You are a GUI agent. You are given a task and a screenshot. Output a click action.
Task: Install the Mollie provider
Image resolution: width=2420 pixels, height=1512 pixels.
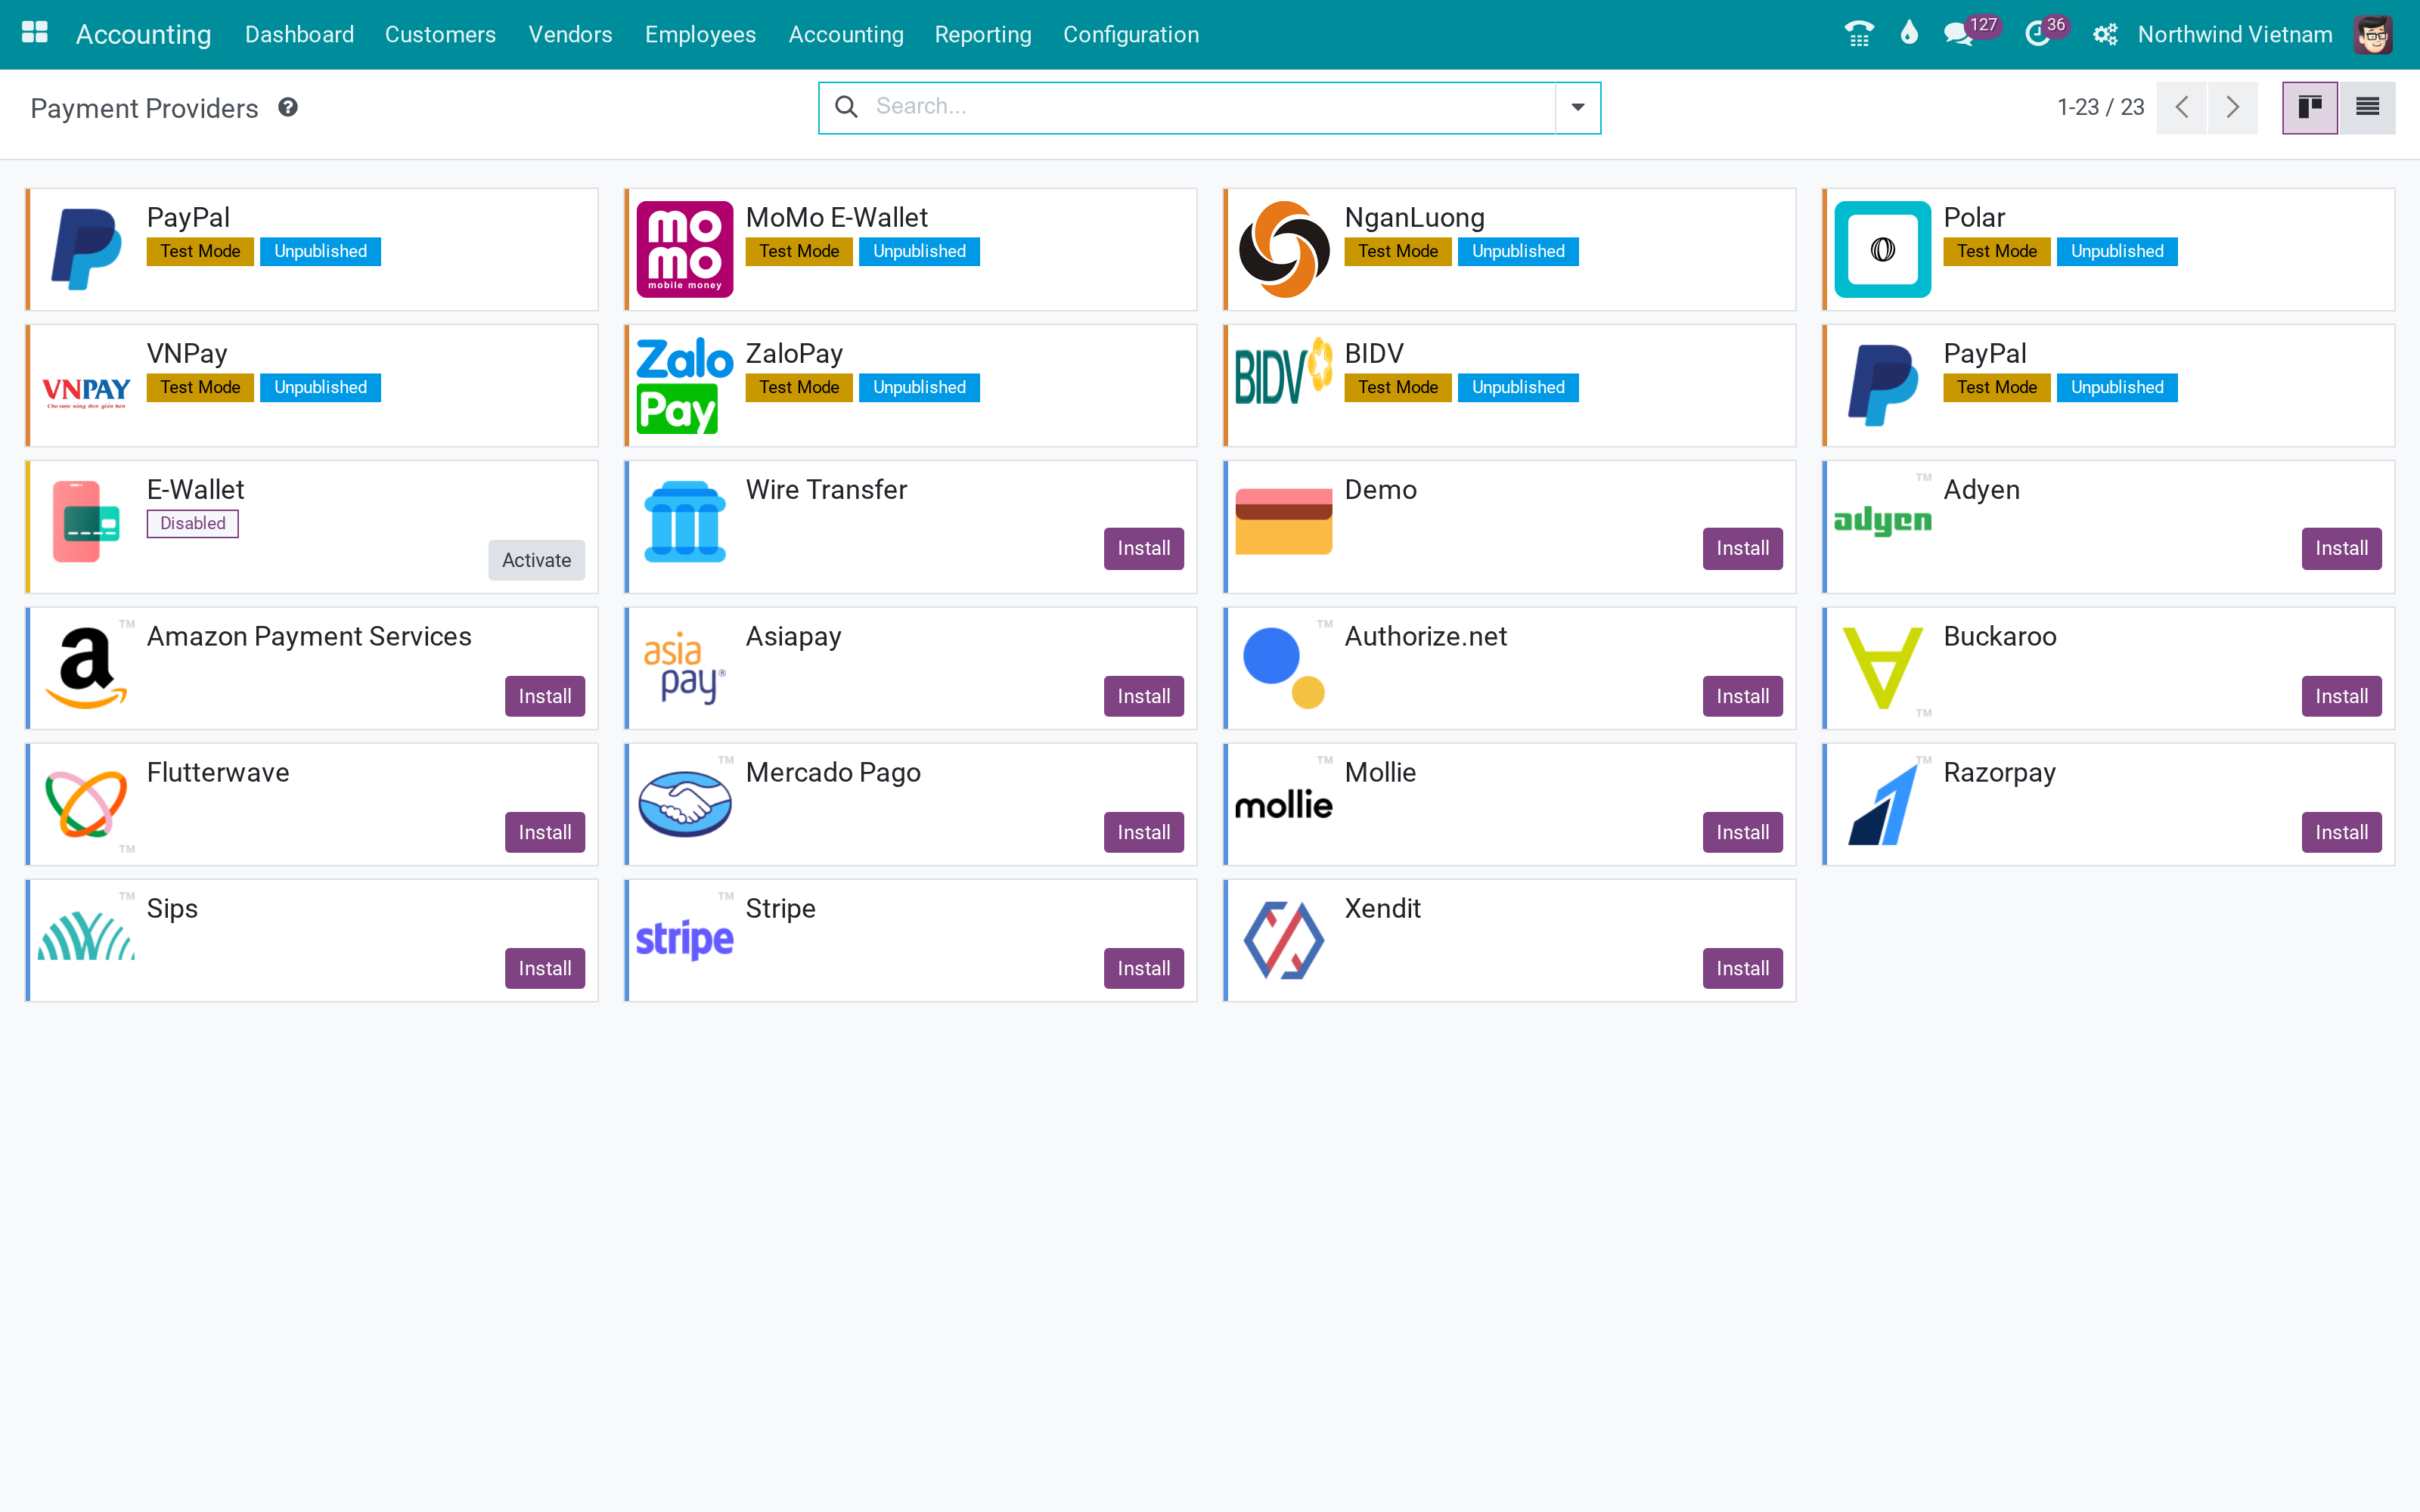[1743, 832]
